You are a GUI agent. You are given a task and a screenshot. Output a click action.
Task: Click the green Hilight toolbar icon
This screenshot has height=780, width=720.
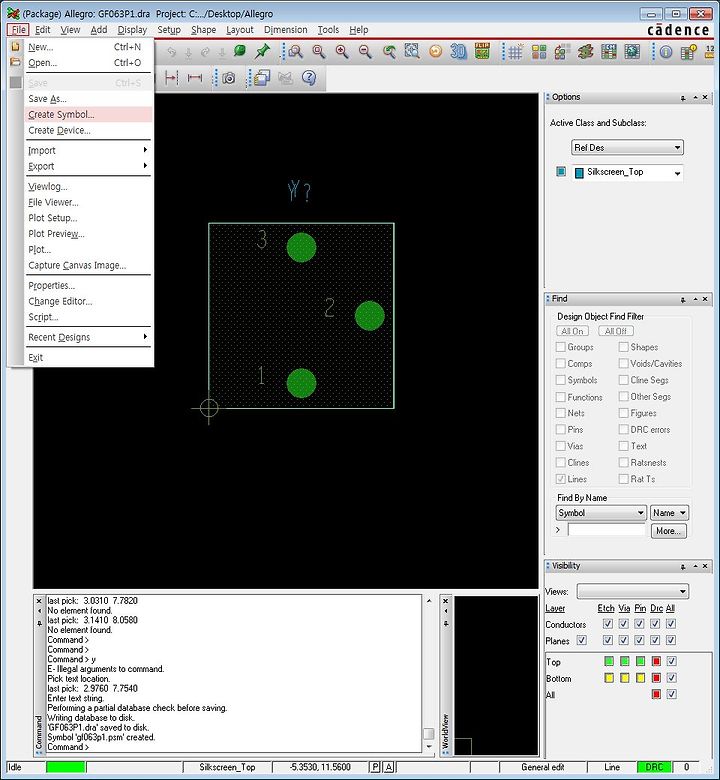240,51
